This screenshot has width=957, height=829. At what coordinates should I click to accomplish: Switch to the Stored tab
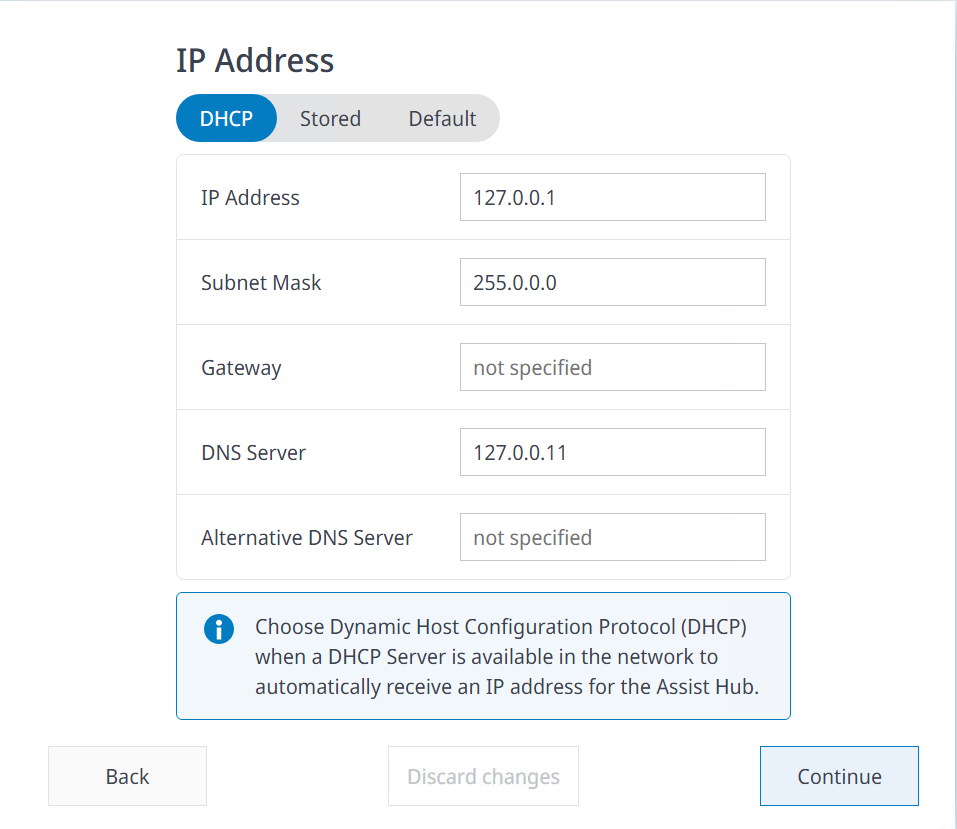pos(330,118)
